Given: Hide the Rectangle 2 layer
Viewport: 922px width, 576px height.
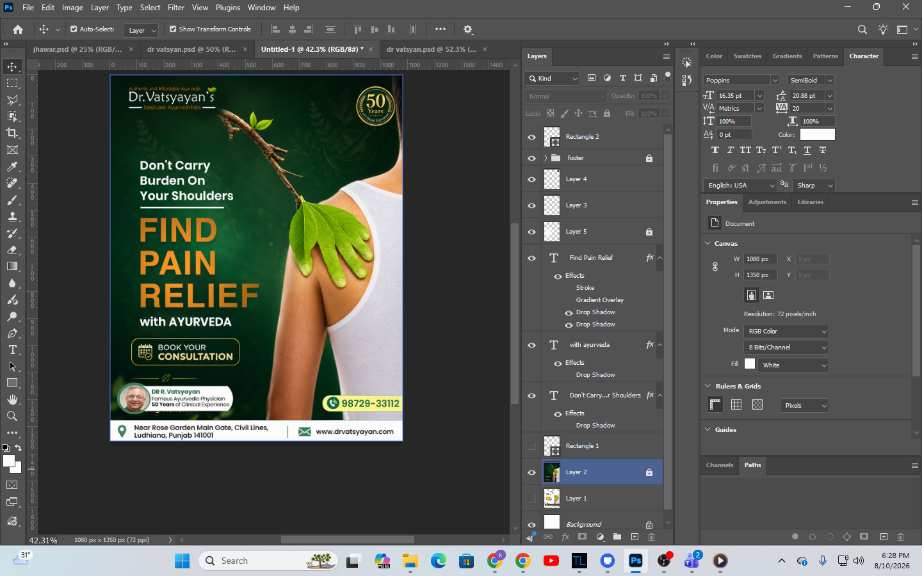Looking at the screenshot, I should coord(532,137).
